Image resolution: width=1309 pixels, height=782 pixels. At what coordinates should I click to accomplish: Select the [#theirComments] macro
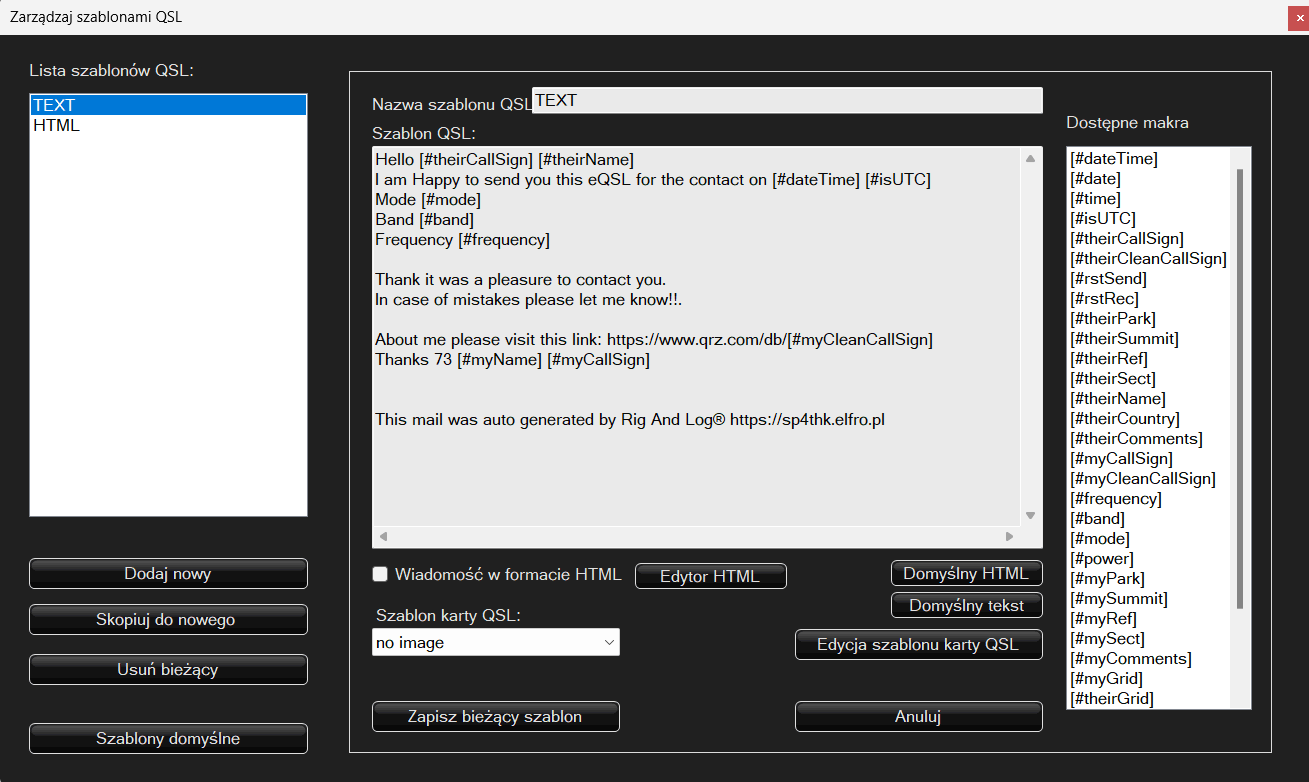tap(1137, 439)
